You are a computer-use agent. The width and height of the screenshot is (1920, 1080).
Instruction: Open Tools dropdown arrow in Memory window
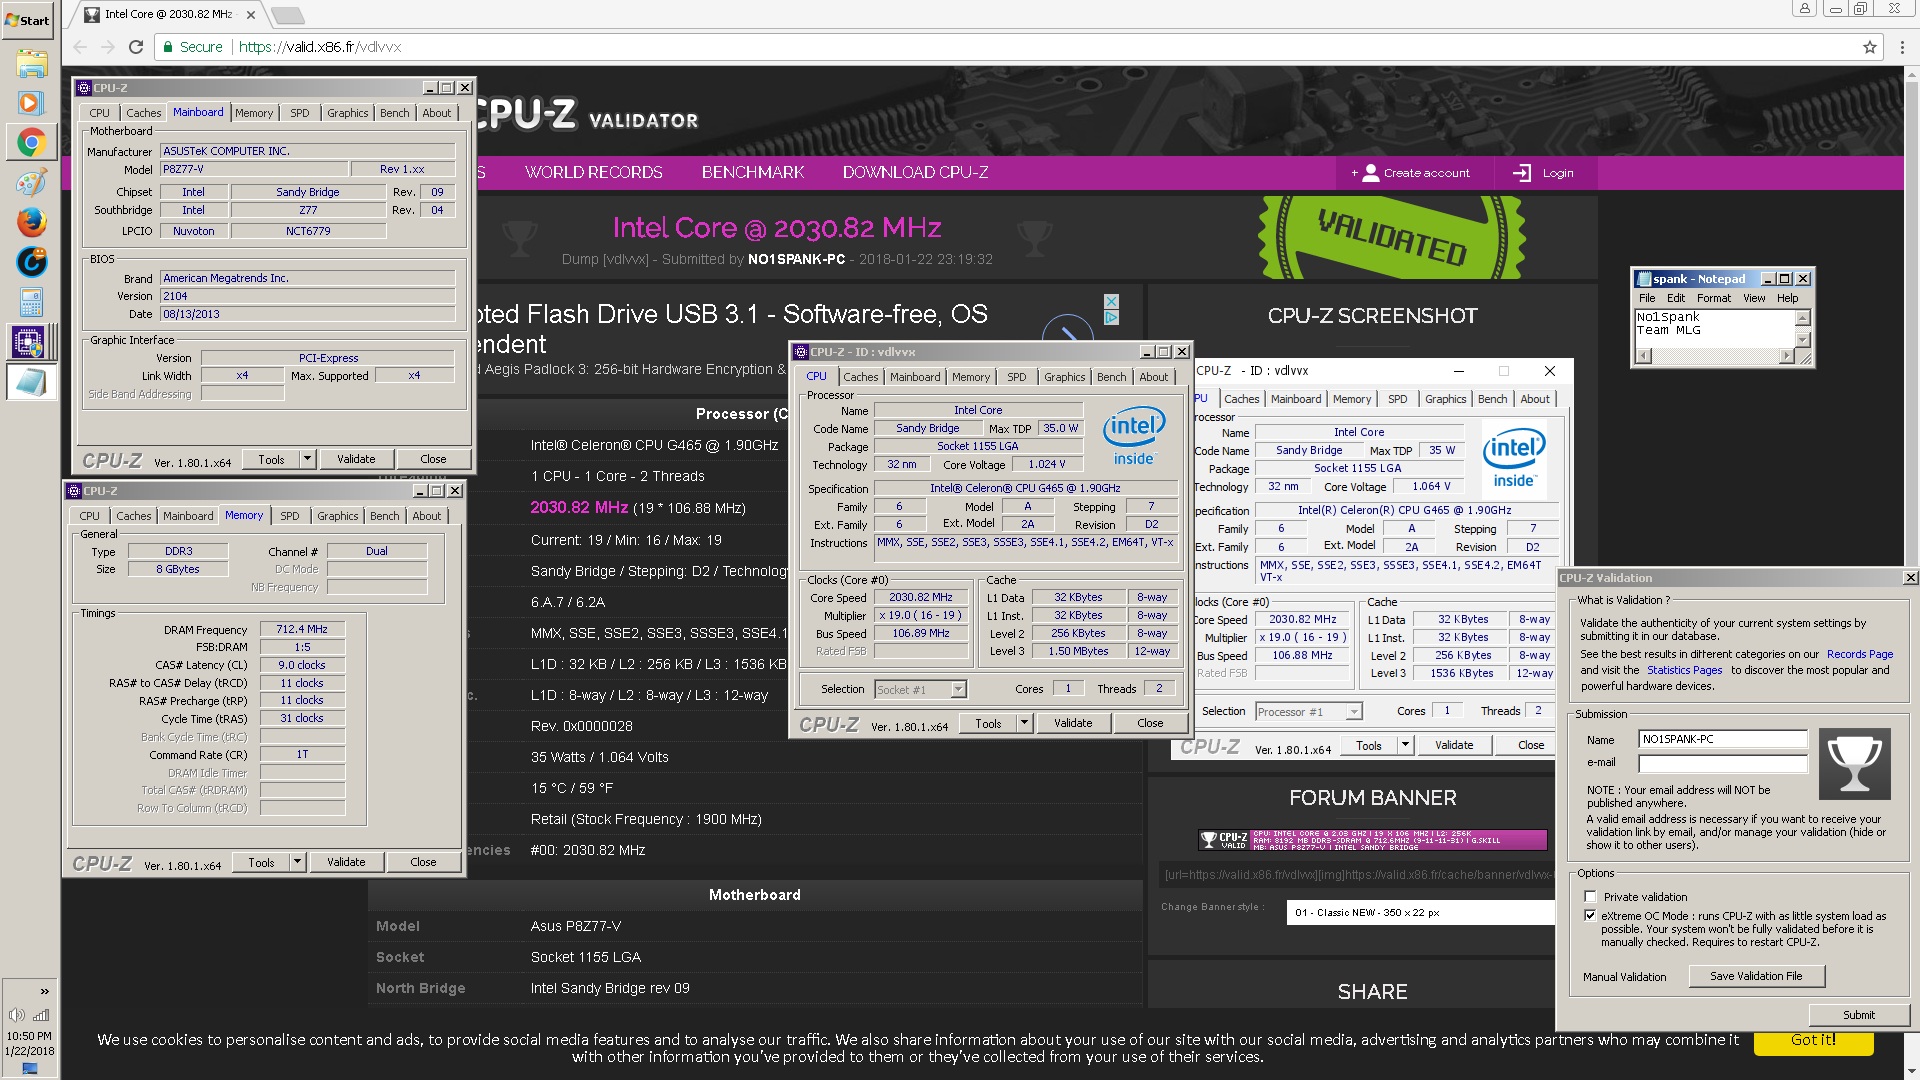297,862
